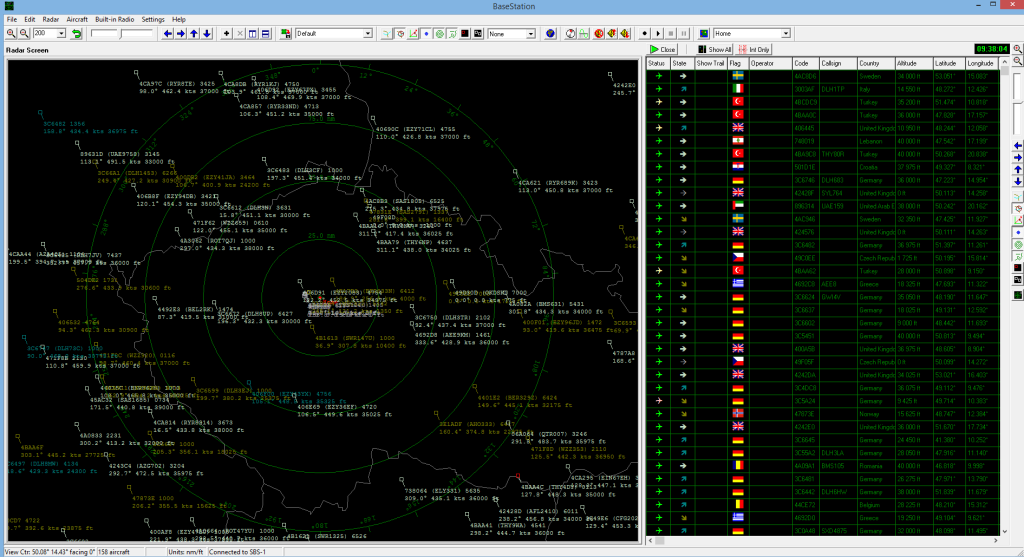Sort aircraft list by Callsign column

pyautogui.click(x=838, y=63)
